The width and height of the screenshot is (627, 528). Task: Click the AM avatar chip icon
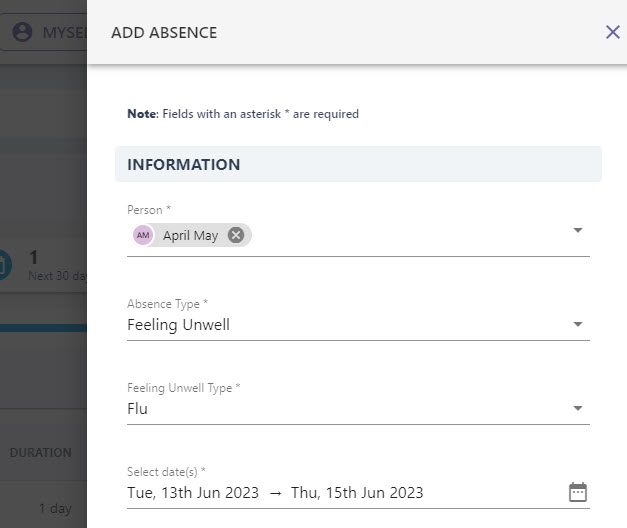click(143, 235)
